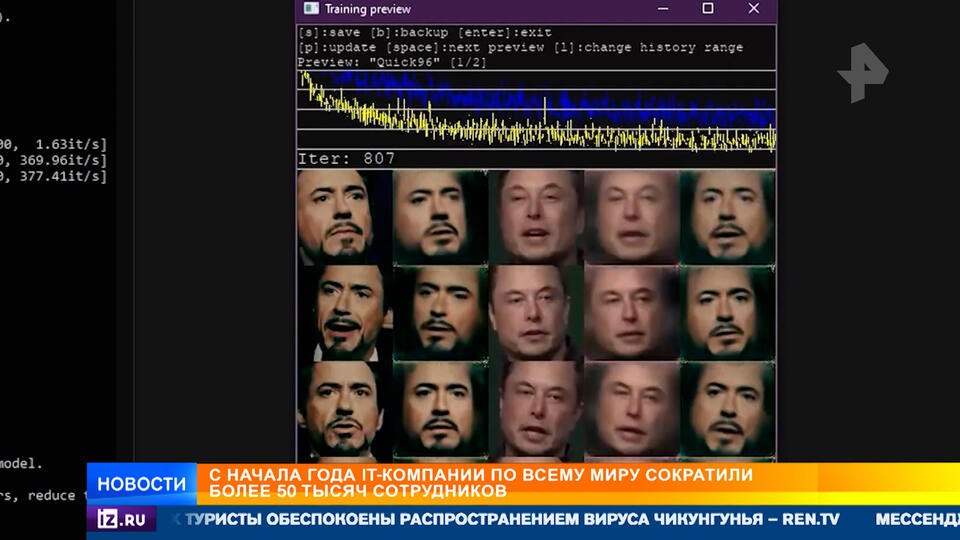960x540 pixels.
Task: Close the Training preview window
Action: 754,9
